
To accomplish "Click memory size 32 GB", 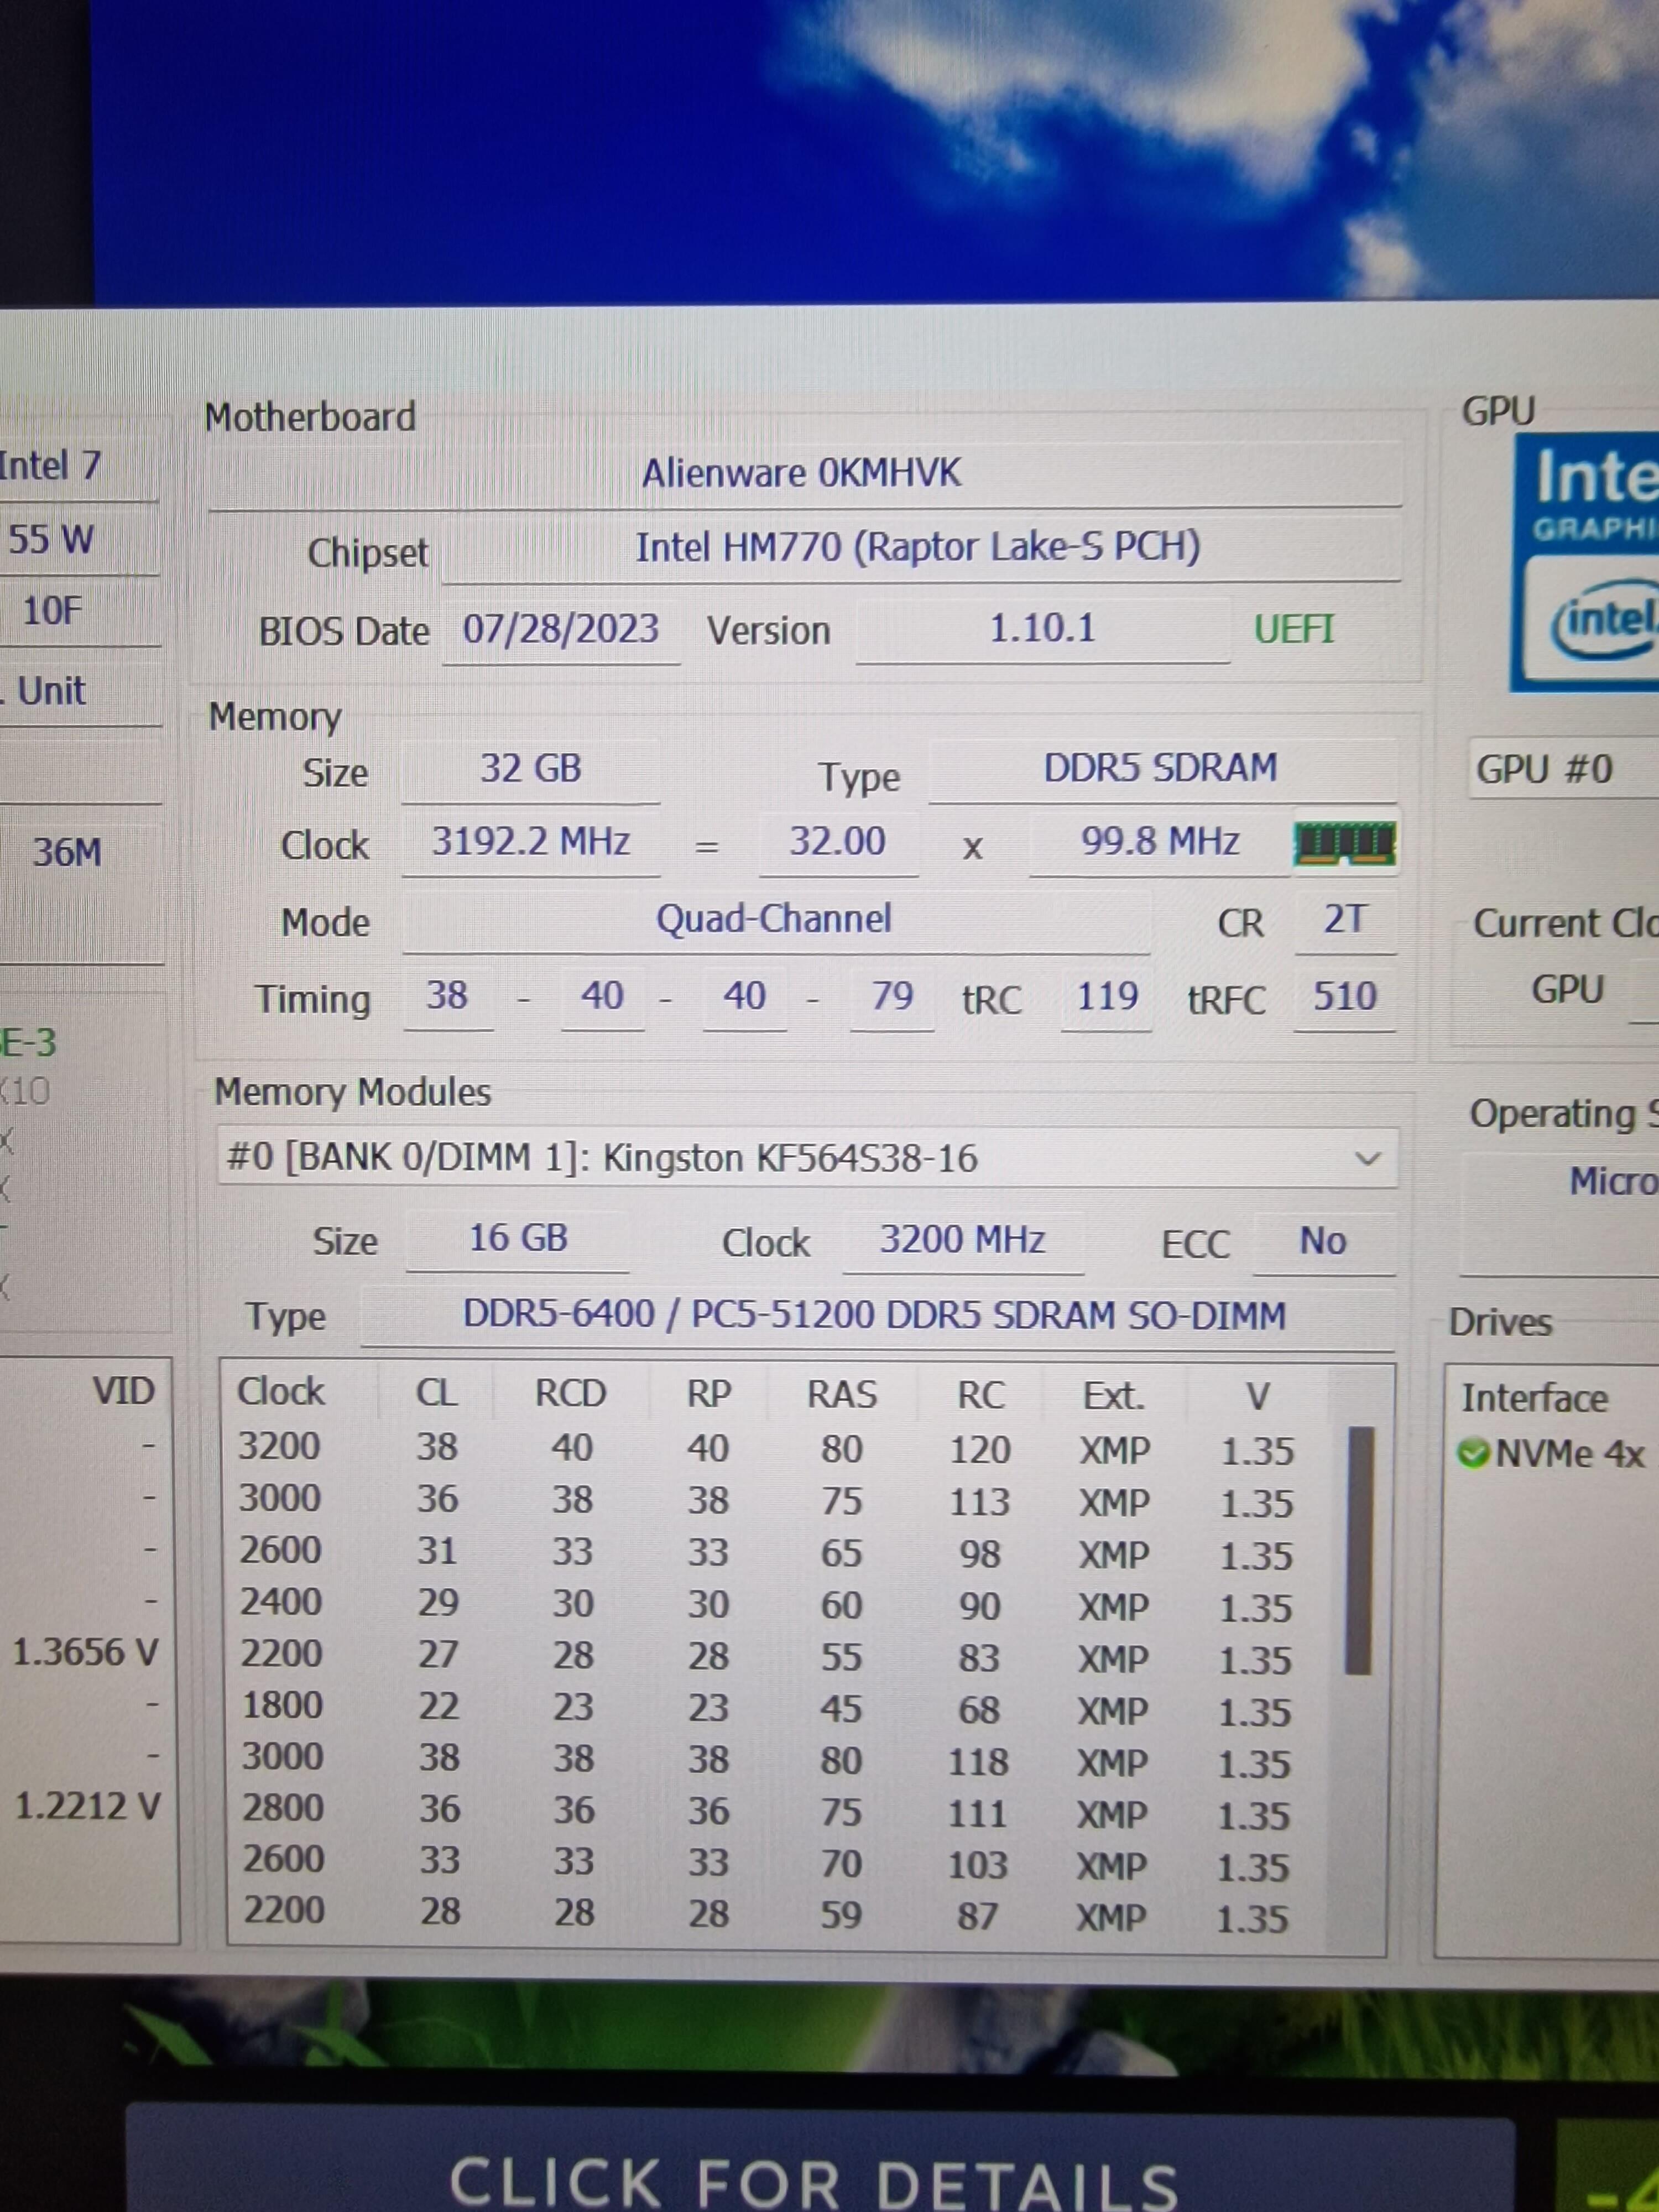I will 531,769.
